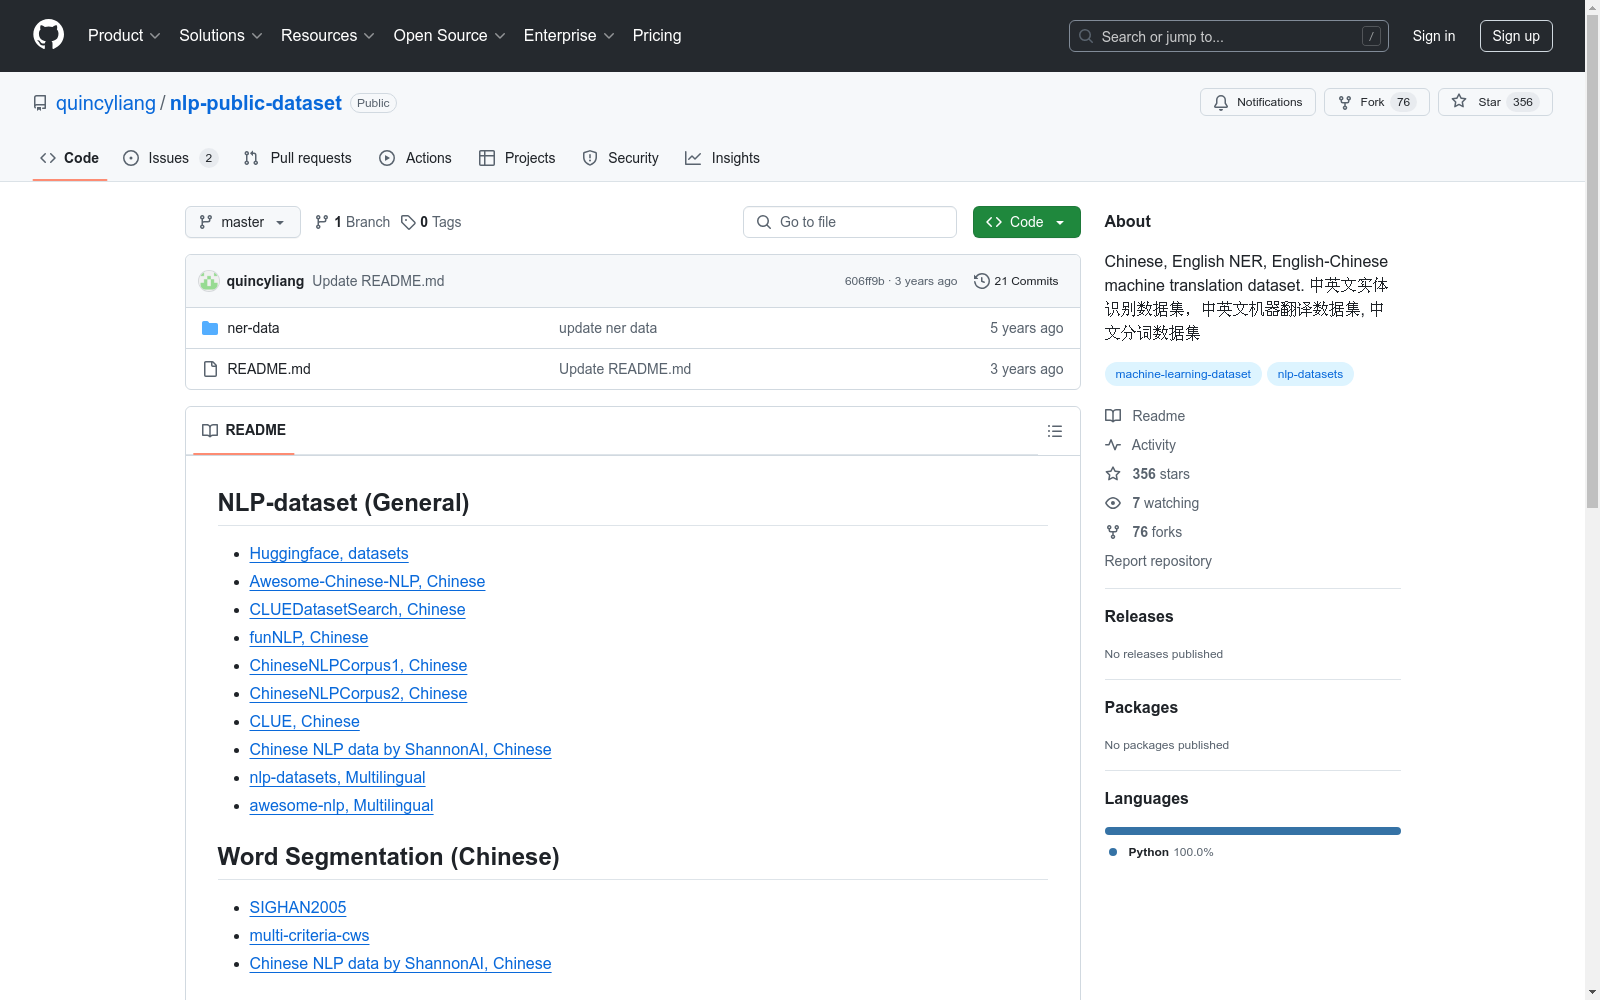Click the fork icon in Fork button
This screenshot has width=1600, height=1000.
click(1345, 102)
